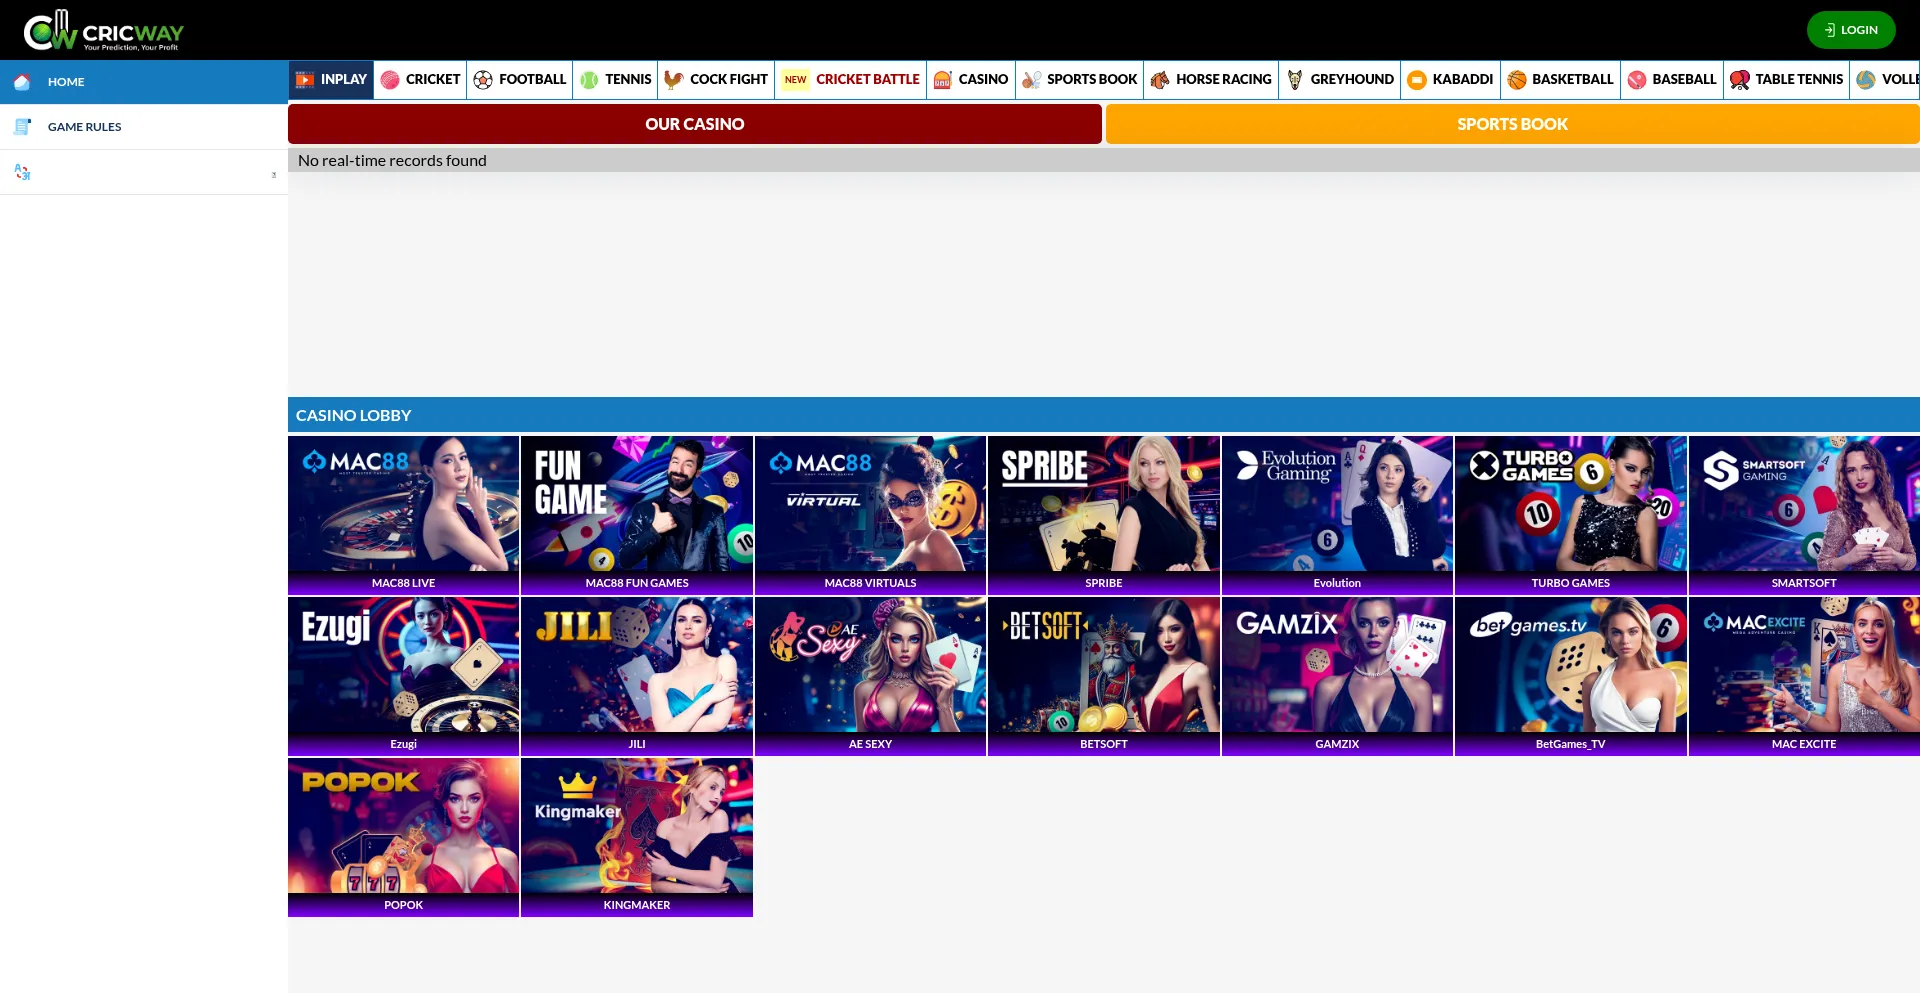Viewport: 1920px width, 993px height.
Task: Choose the Evolution Gaming card
Action: (1337, 515)
